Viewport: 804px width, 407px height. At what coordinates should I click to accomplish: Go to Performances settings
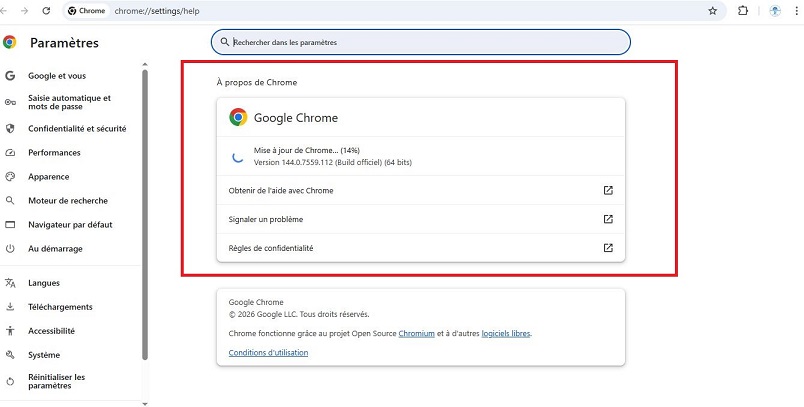pos(54,153)
